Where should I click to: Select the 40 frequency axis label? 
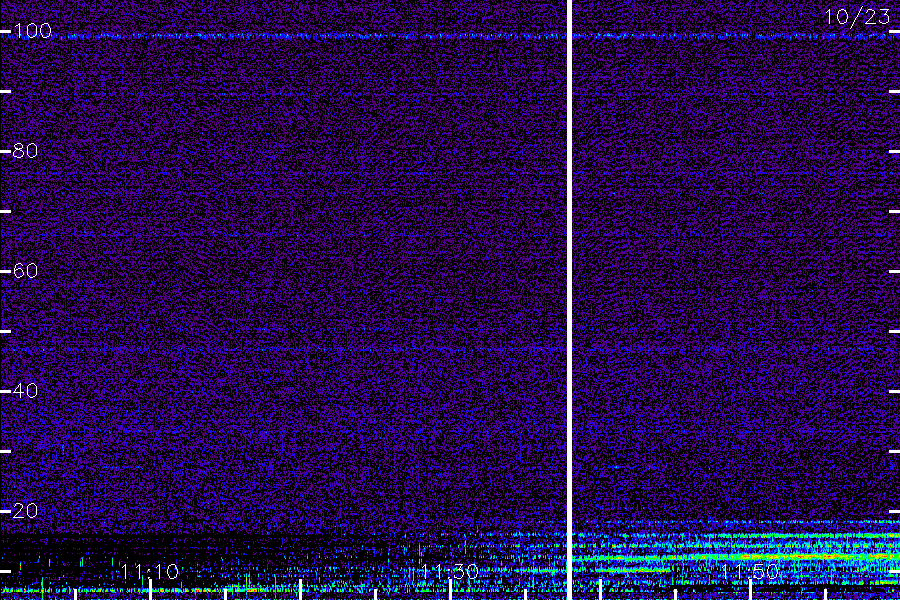tap(25, 390)
